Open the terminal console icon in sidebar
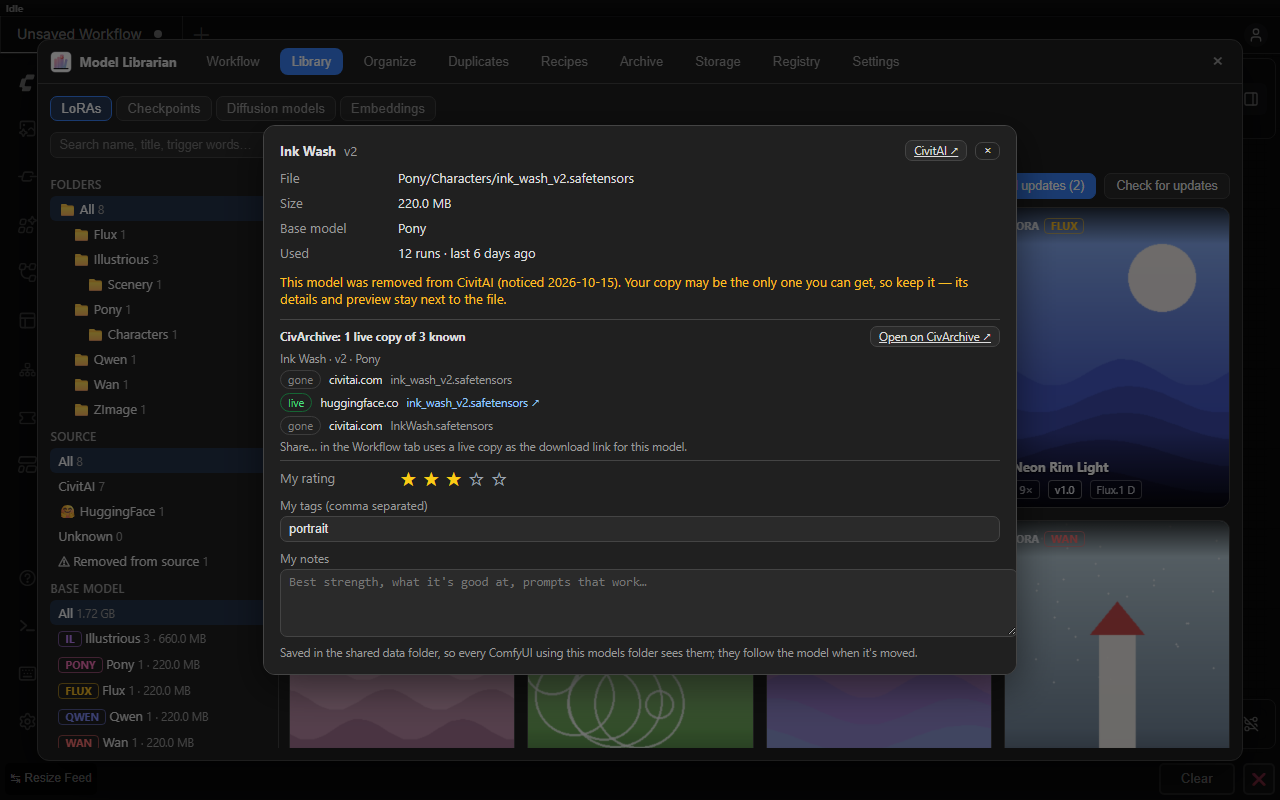 27,625
